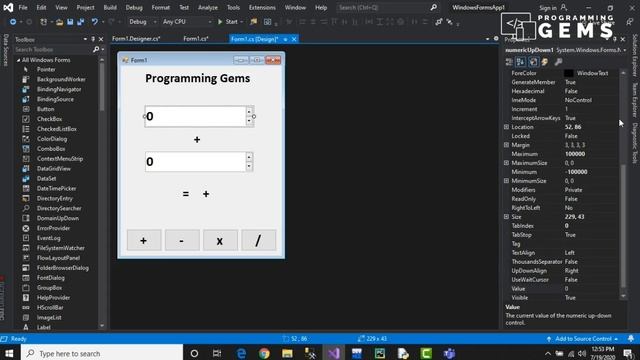Open File Explorer from the taskbar
The width and height of the screenshot is (640, 360).
point(287,353)
